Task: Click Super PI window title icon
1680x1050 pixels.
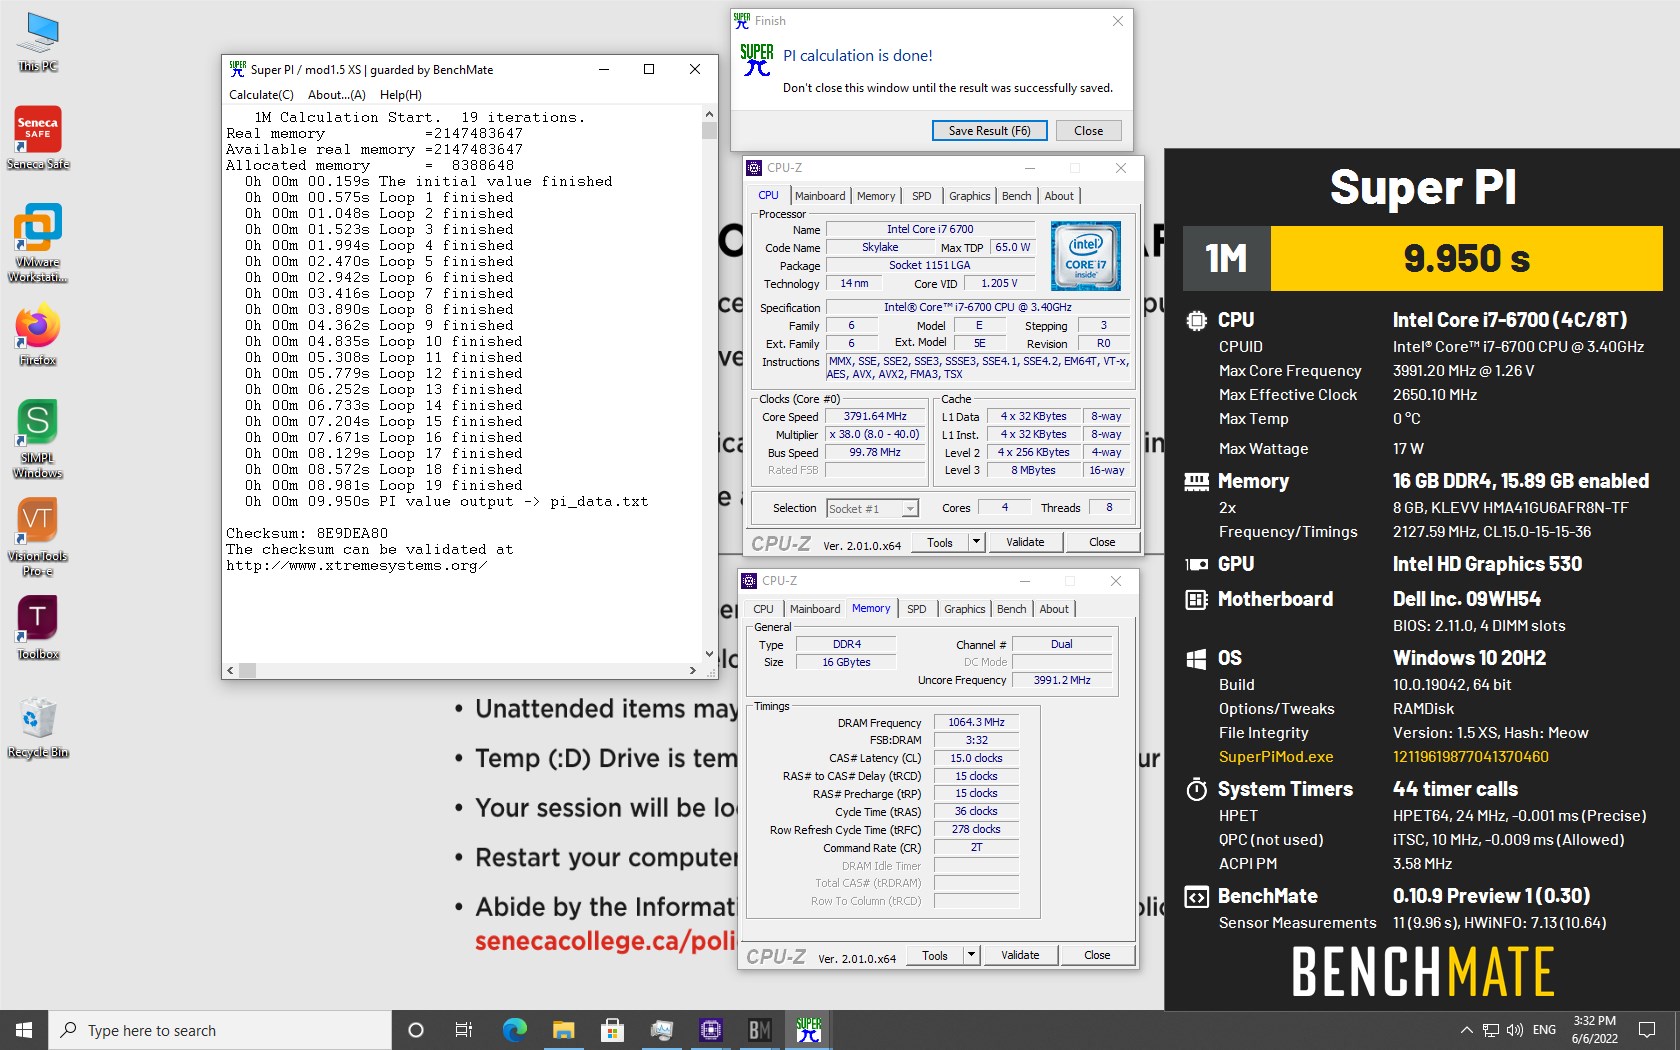Action: [x=237, y=69]
